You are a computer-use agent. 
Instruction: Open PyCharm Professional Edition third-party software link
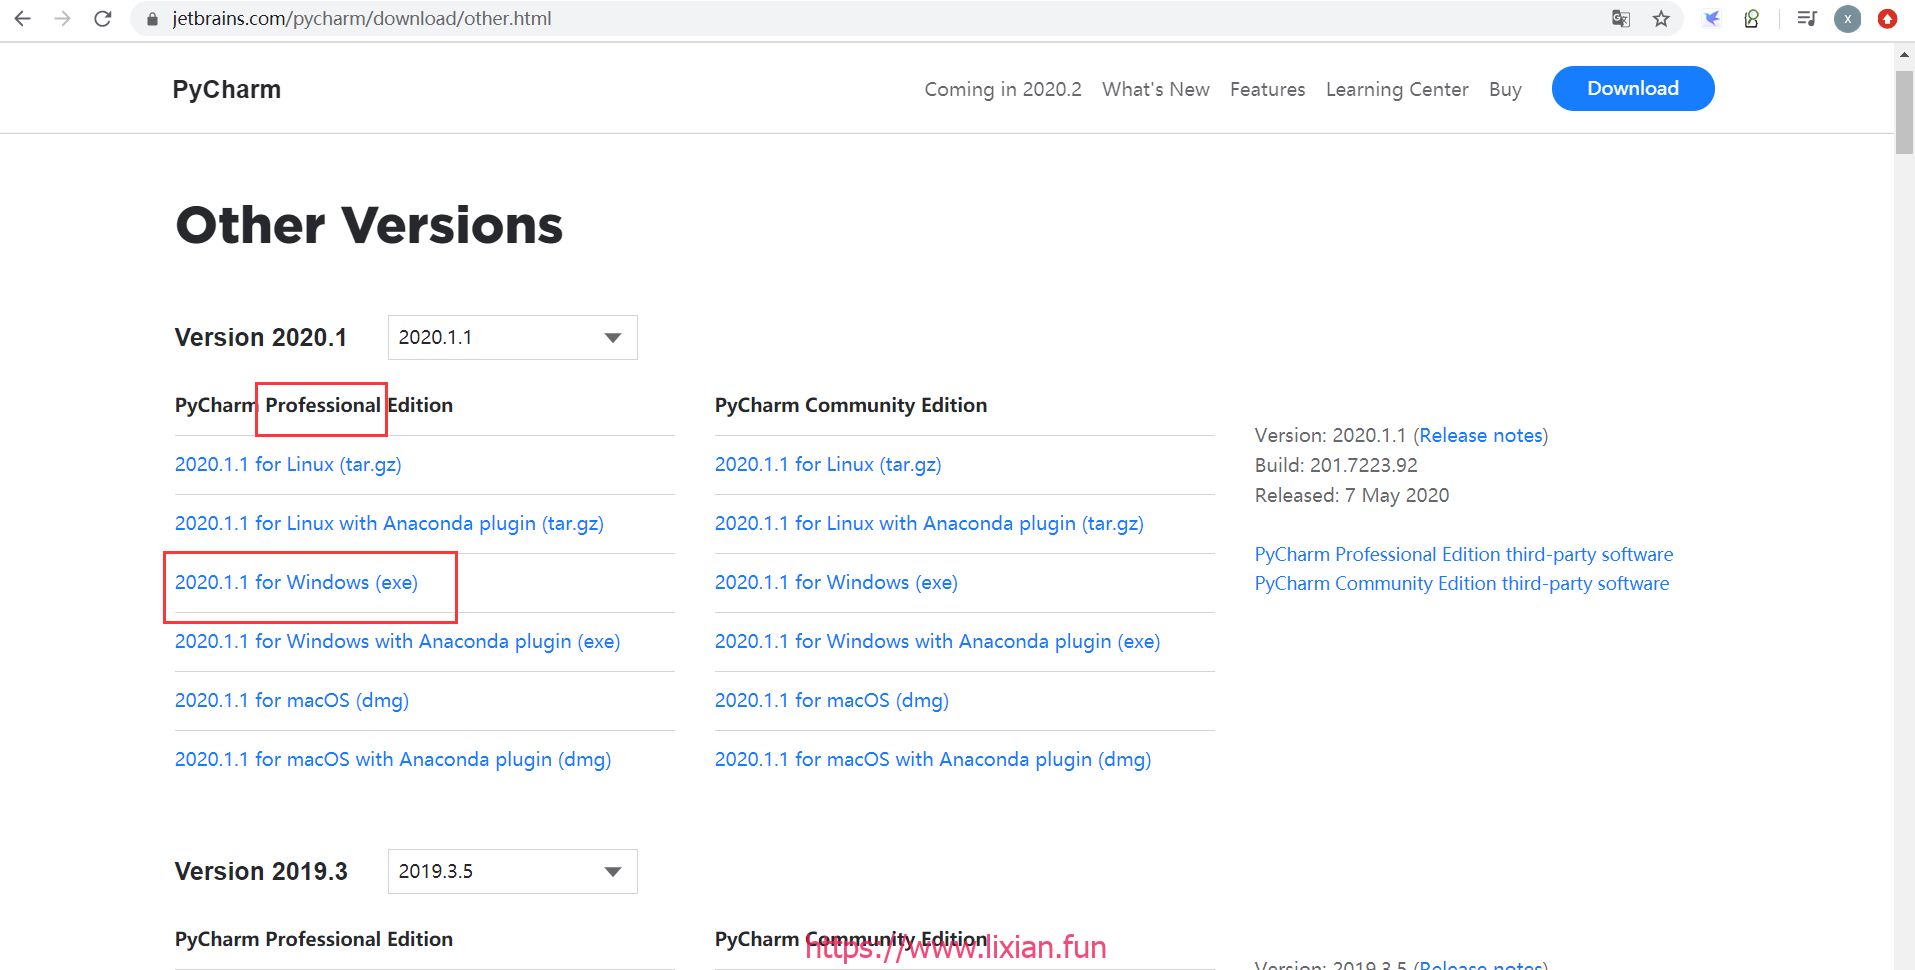[1464, 554]
